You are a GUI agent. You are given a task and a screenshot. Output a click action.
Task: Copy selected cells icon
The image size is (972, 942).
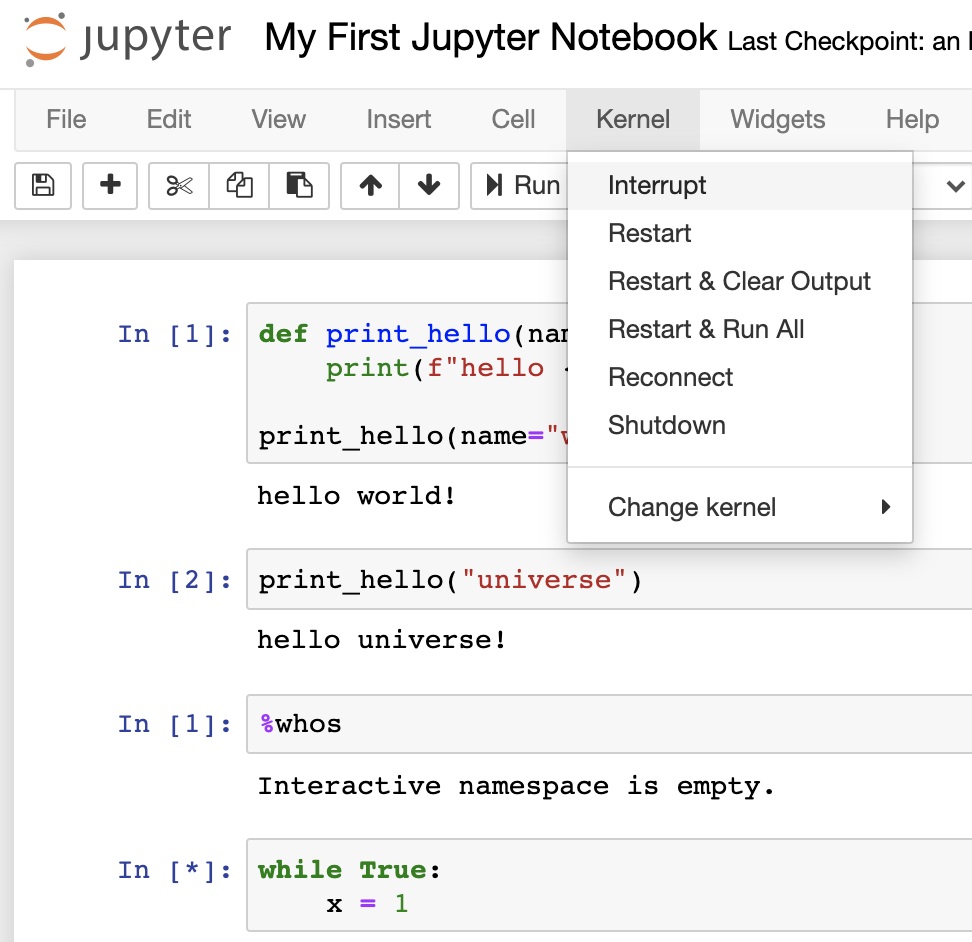click(x=239, y=185)
